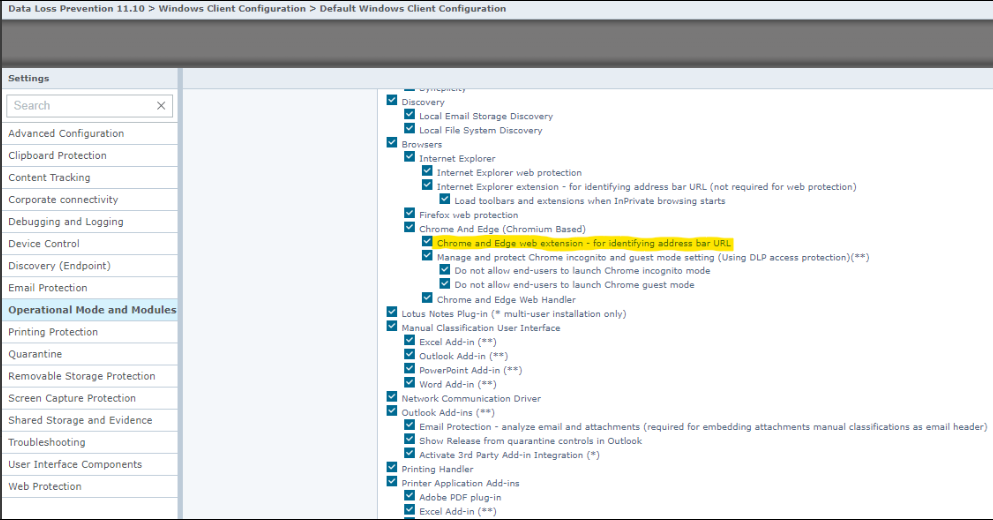Viewport: 993px width, 520px height.
Task: Toggle Firefox web protection checkbox
Action: [410, 214]
